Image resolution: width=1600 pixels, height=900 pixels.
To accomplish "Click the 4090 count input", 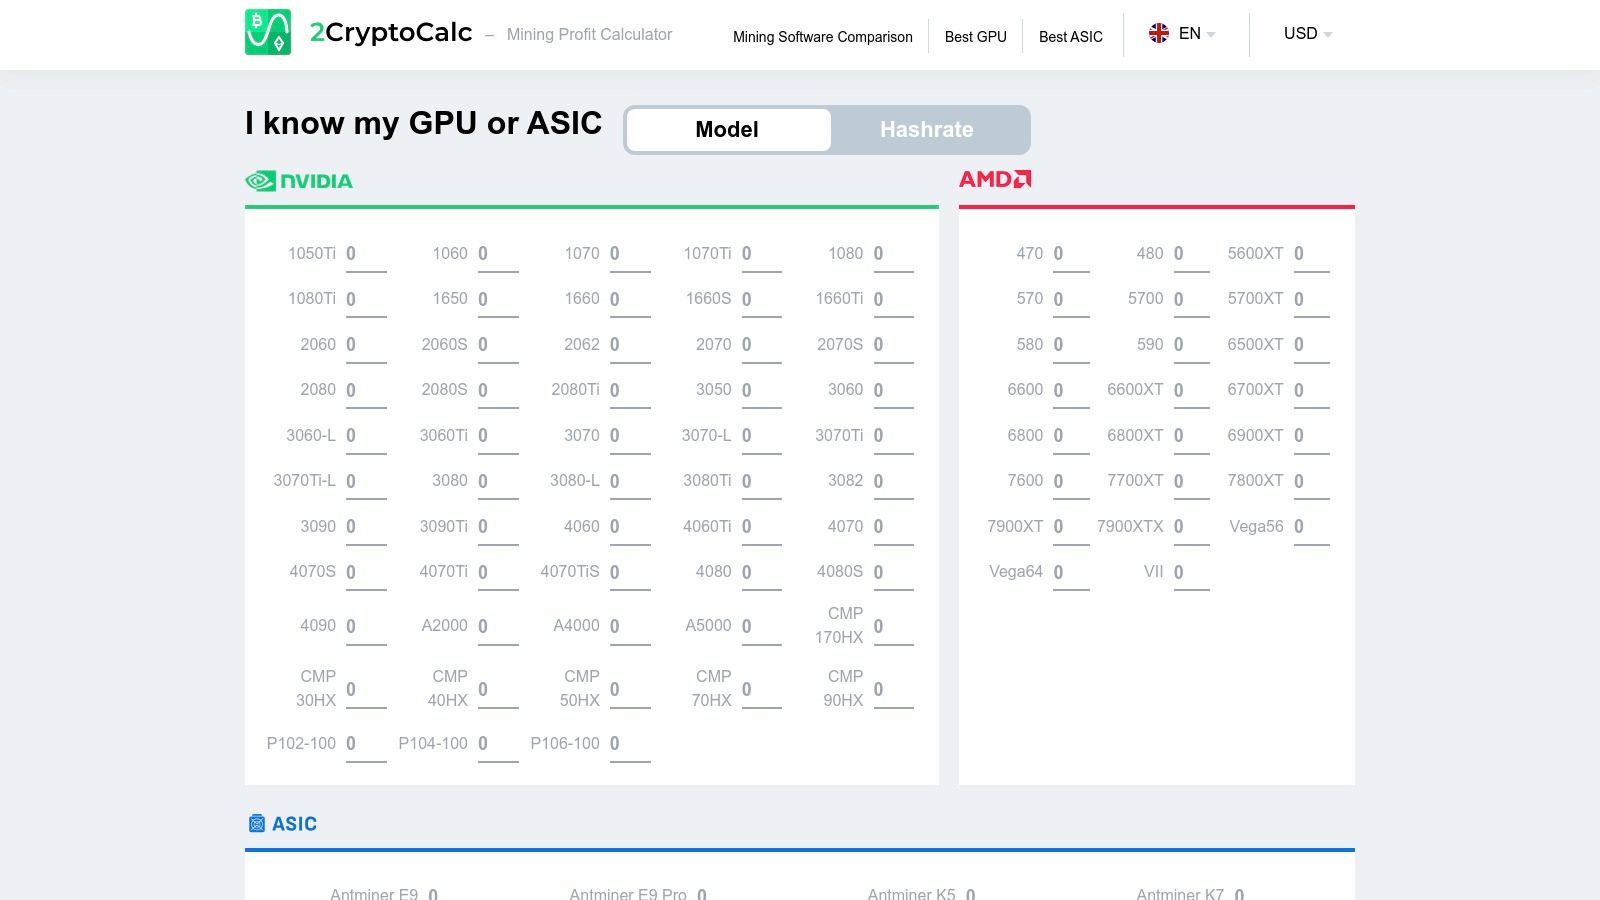I will pos(366,626).
